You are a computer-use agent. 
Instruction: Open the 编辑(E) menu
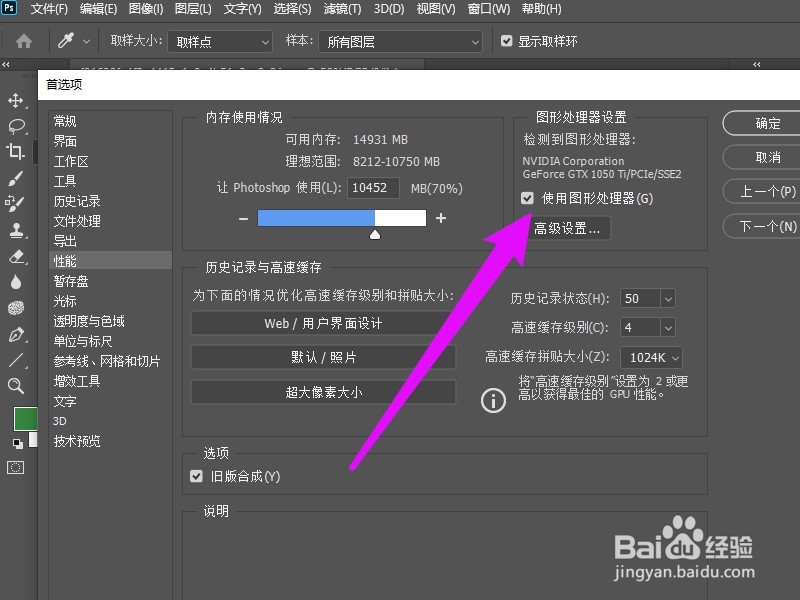click(98, 9)
